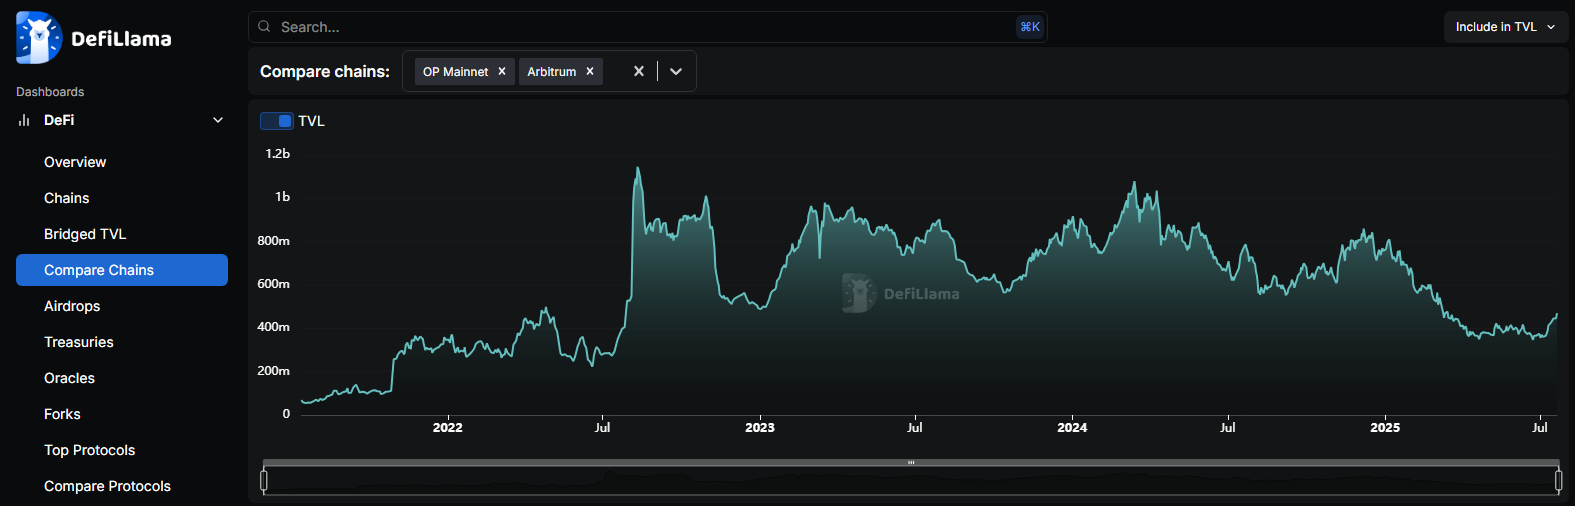Click the DeFi bar chart icon
Viewport: 1575px width, 506px height.
tap(24, 120)
